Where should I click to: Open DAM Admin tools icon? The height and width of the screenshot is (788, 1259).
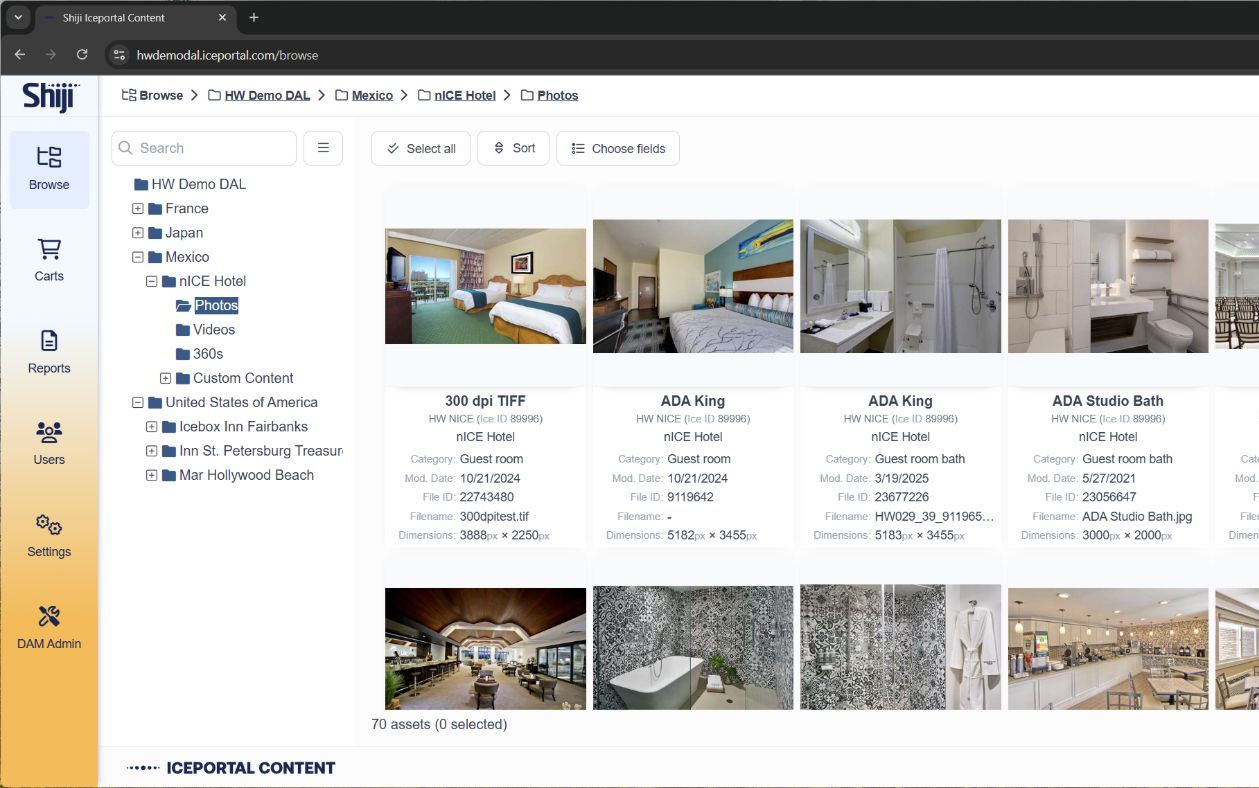(x=49, y=617)
